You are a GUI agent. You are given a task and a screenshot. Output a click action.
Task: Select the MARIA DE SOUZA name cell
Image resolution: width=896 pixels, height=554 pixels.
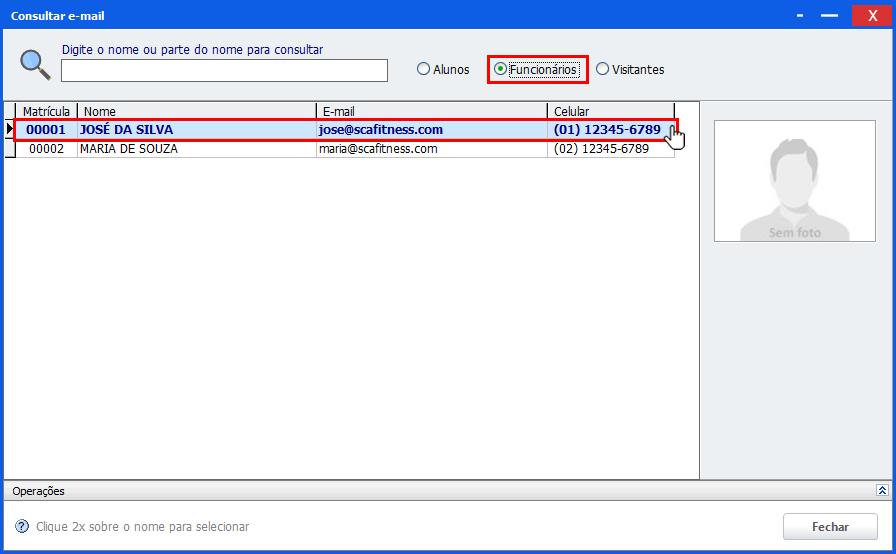point(197,148)
